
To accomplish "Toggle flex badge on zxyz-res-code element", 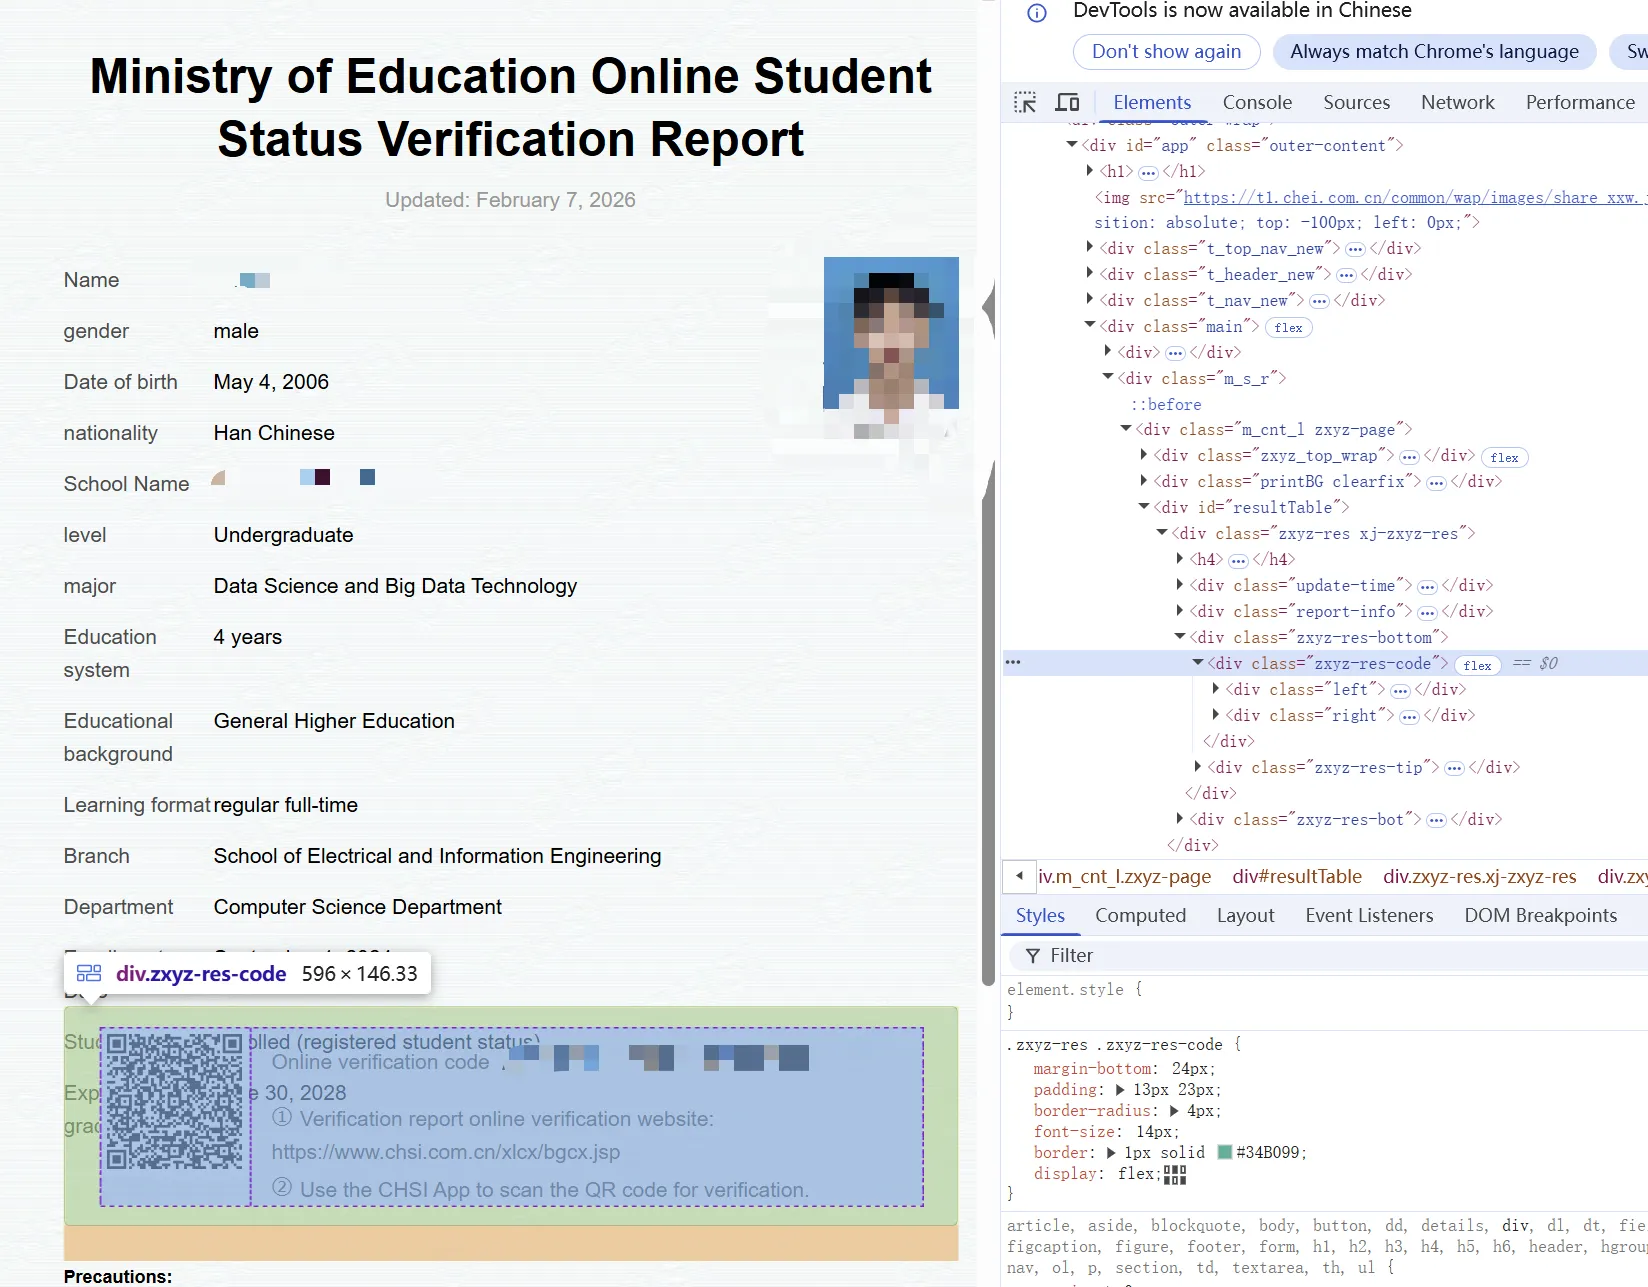I will [1477, 665].
